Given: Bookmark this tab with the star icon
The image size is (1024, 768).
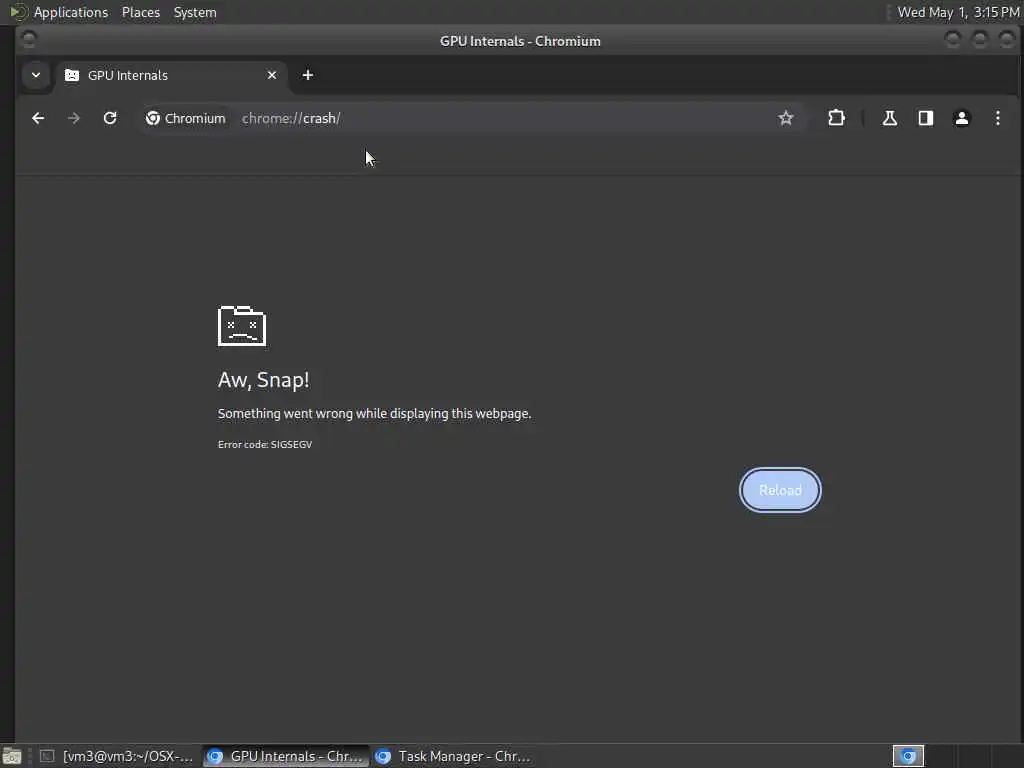Looking at the screenshot, I should [x=786, y=118].
